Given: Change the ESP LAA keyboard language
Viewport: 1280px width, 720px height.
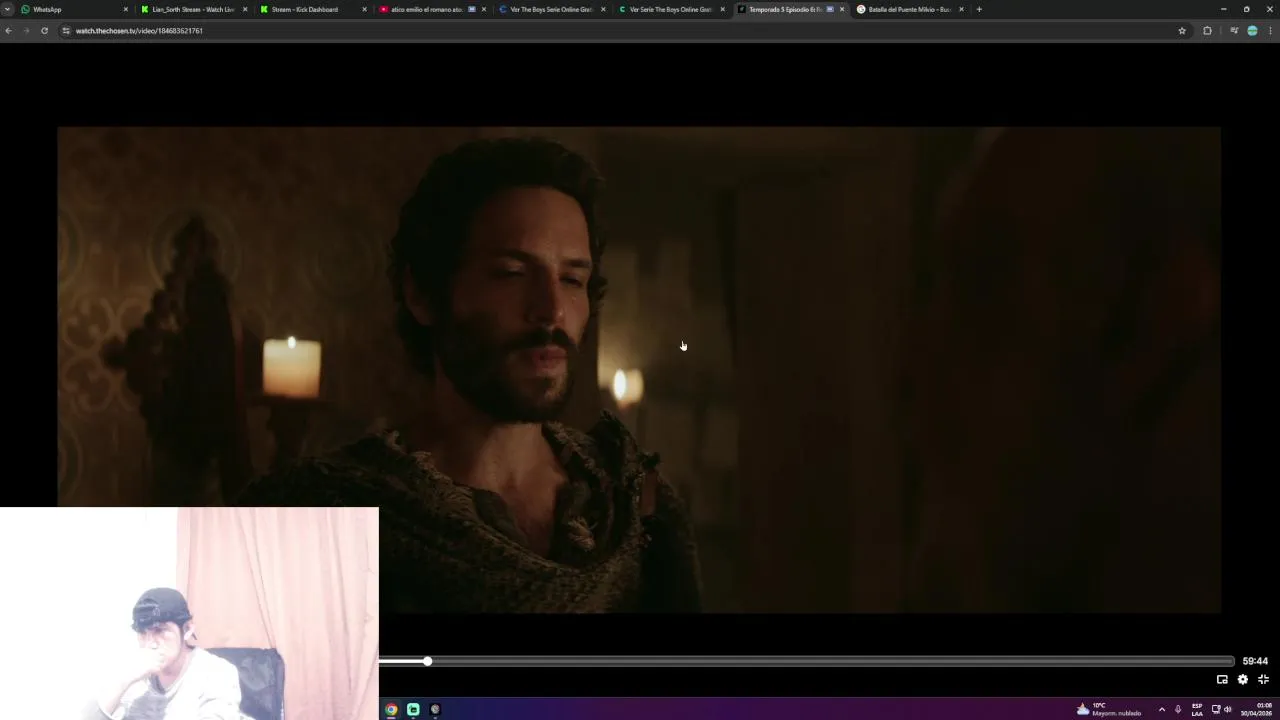Looking at the screenshot, I should (1197, 709).
